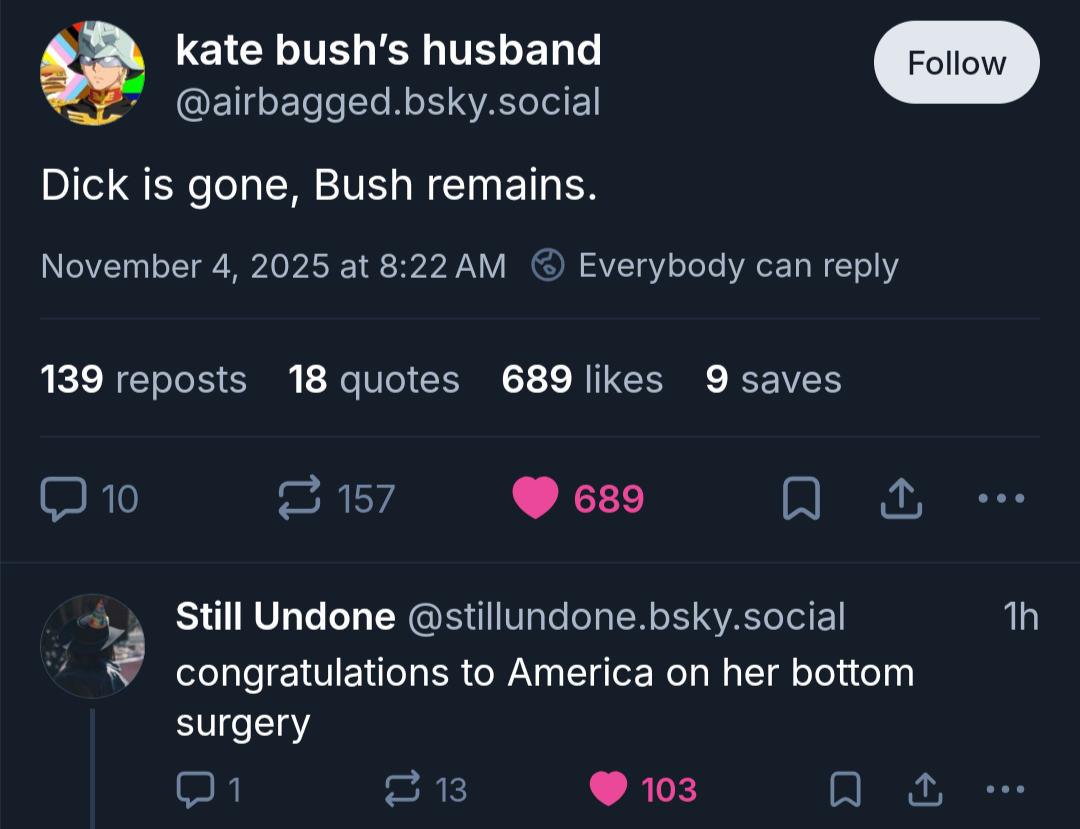1080x829 pixels.
Task: View the list of 139 reposts
Action: [x=143, y=380]
